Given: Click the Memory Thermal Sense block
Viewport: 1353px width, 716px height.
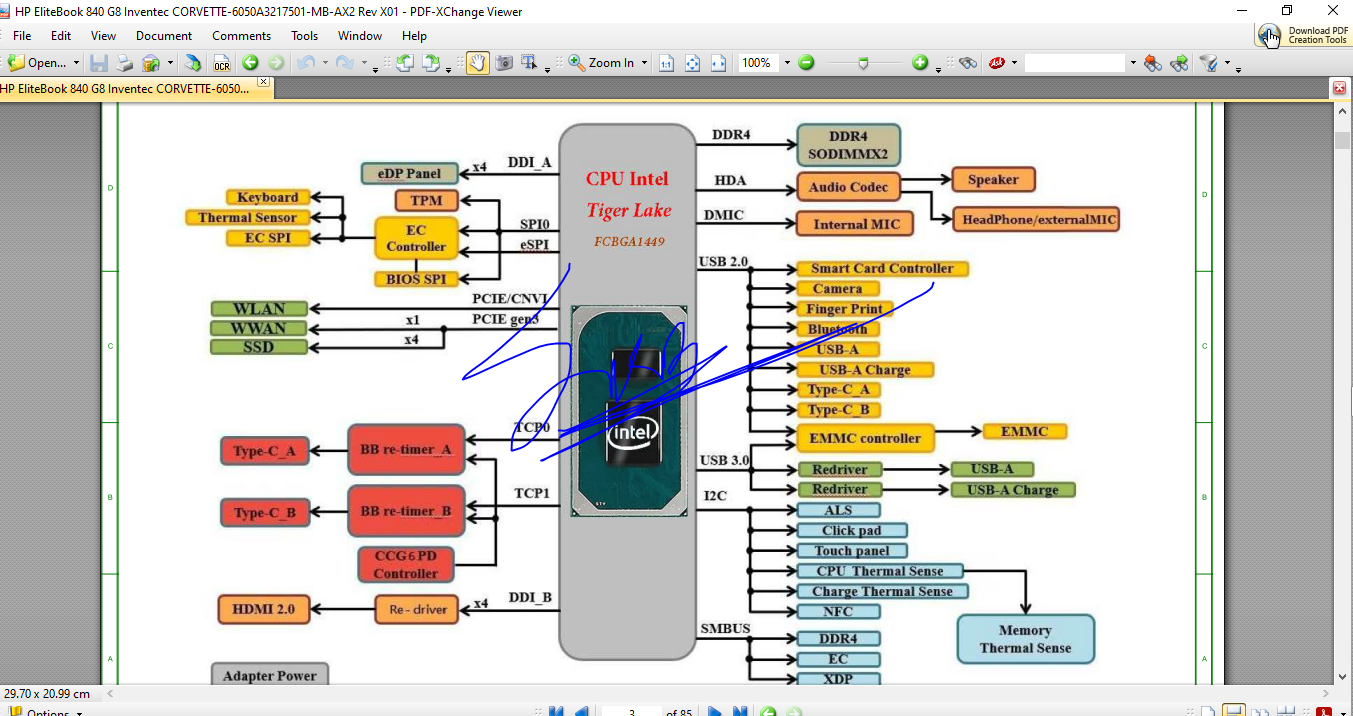Looking at the screenshot, I should click(x=1026, y=639).
